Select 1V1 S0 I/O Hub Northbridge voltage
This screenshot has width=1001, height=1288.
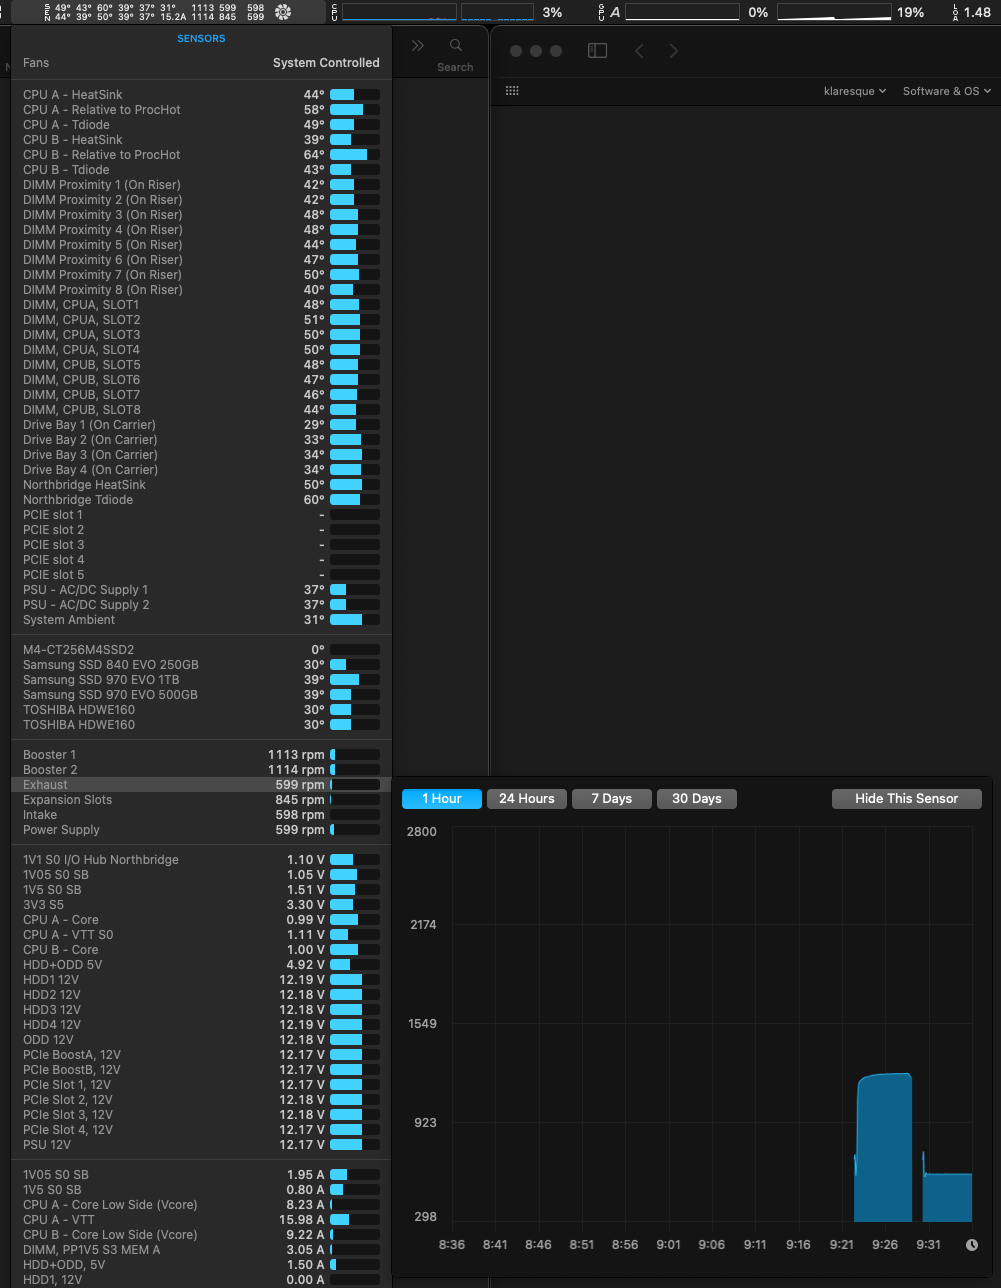pos(201,860)
